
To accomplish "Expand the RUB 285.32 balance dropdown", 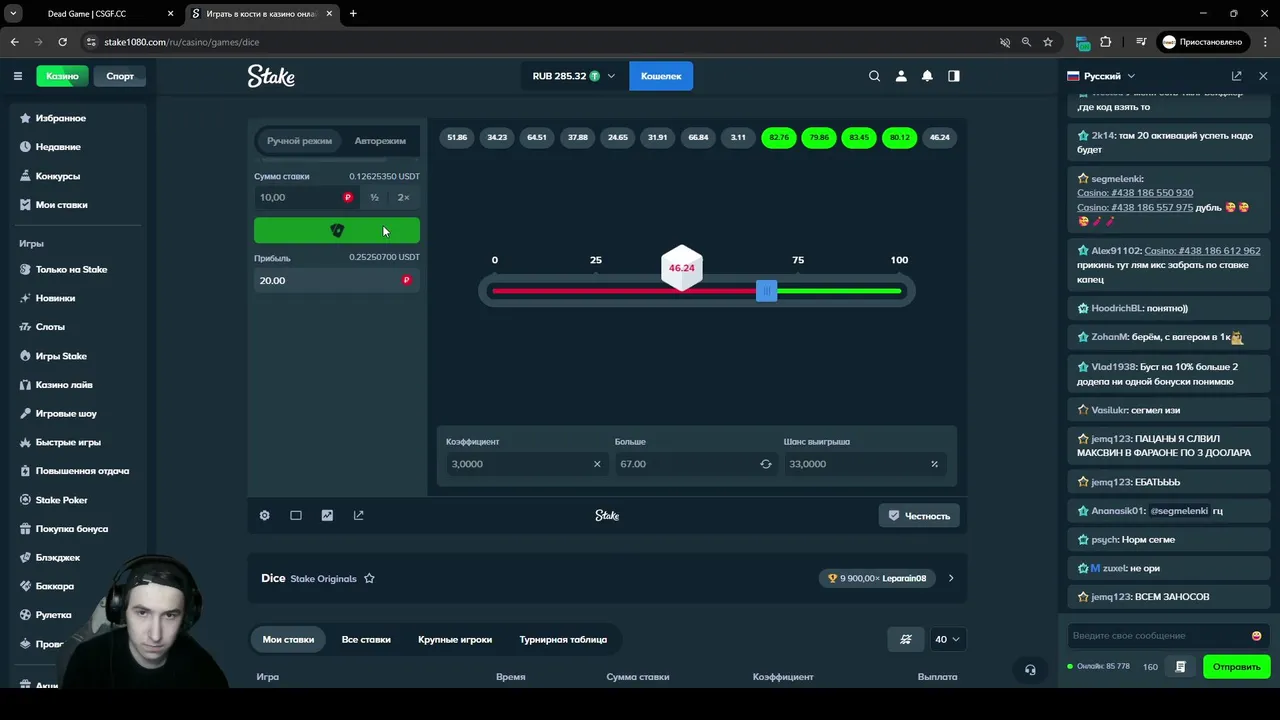I will (x=574, y=76).
